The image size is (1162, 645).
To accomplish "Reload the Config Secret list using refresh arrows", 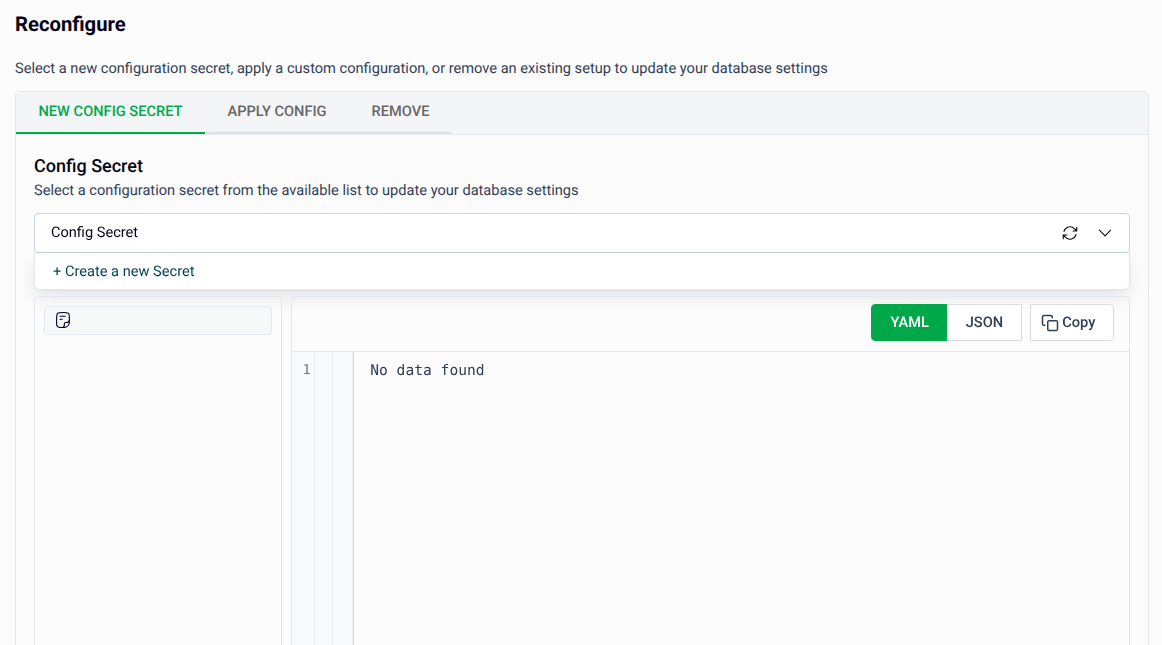I will coord(1070,232).
